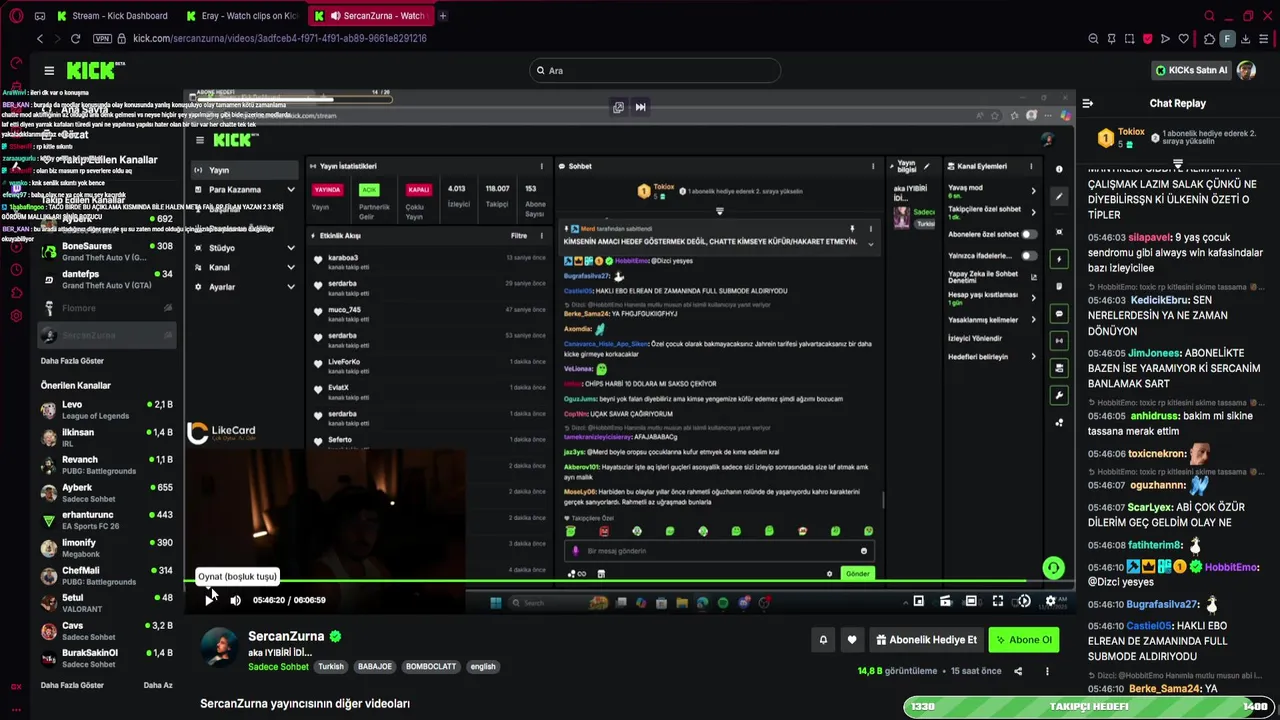
Task: Click the address bar URL
Action: (x=280, y=39)
